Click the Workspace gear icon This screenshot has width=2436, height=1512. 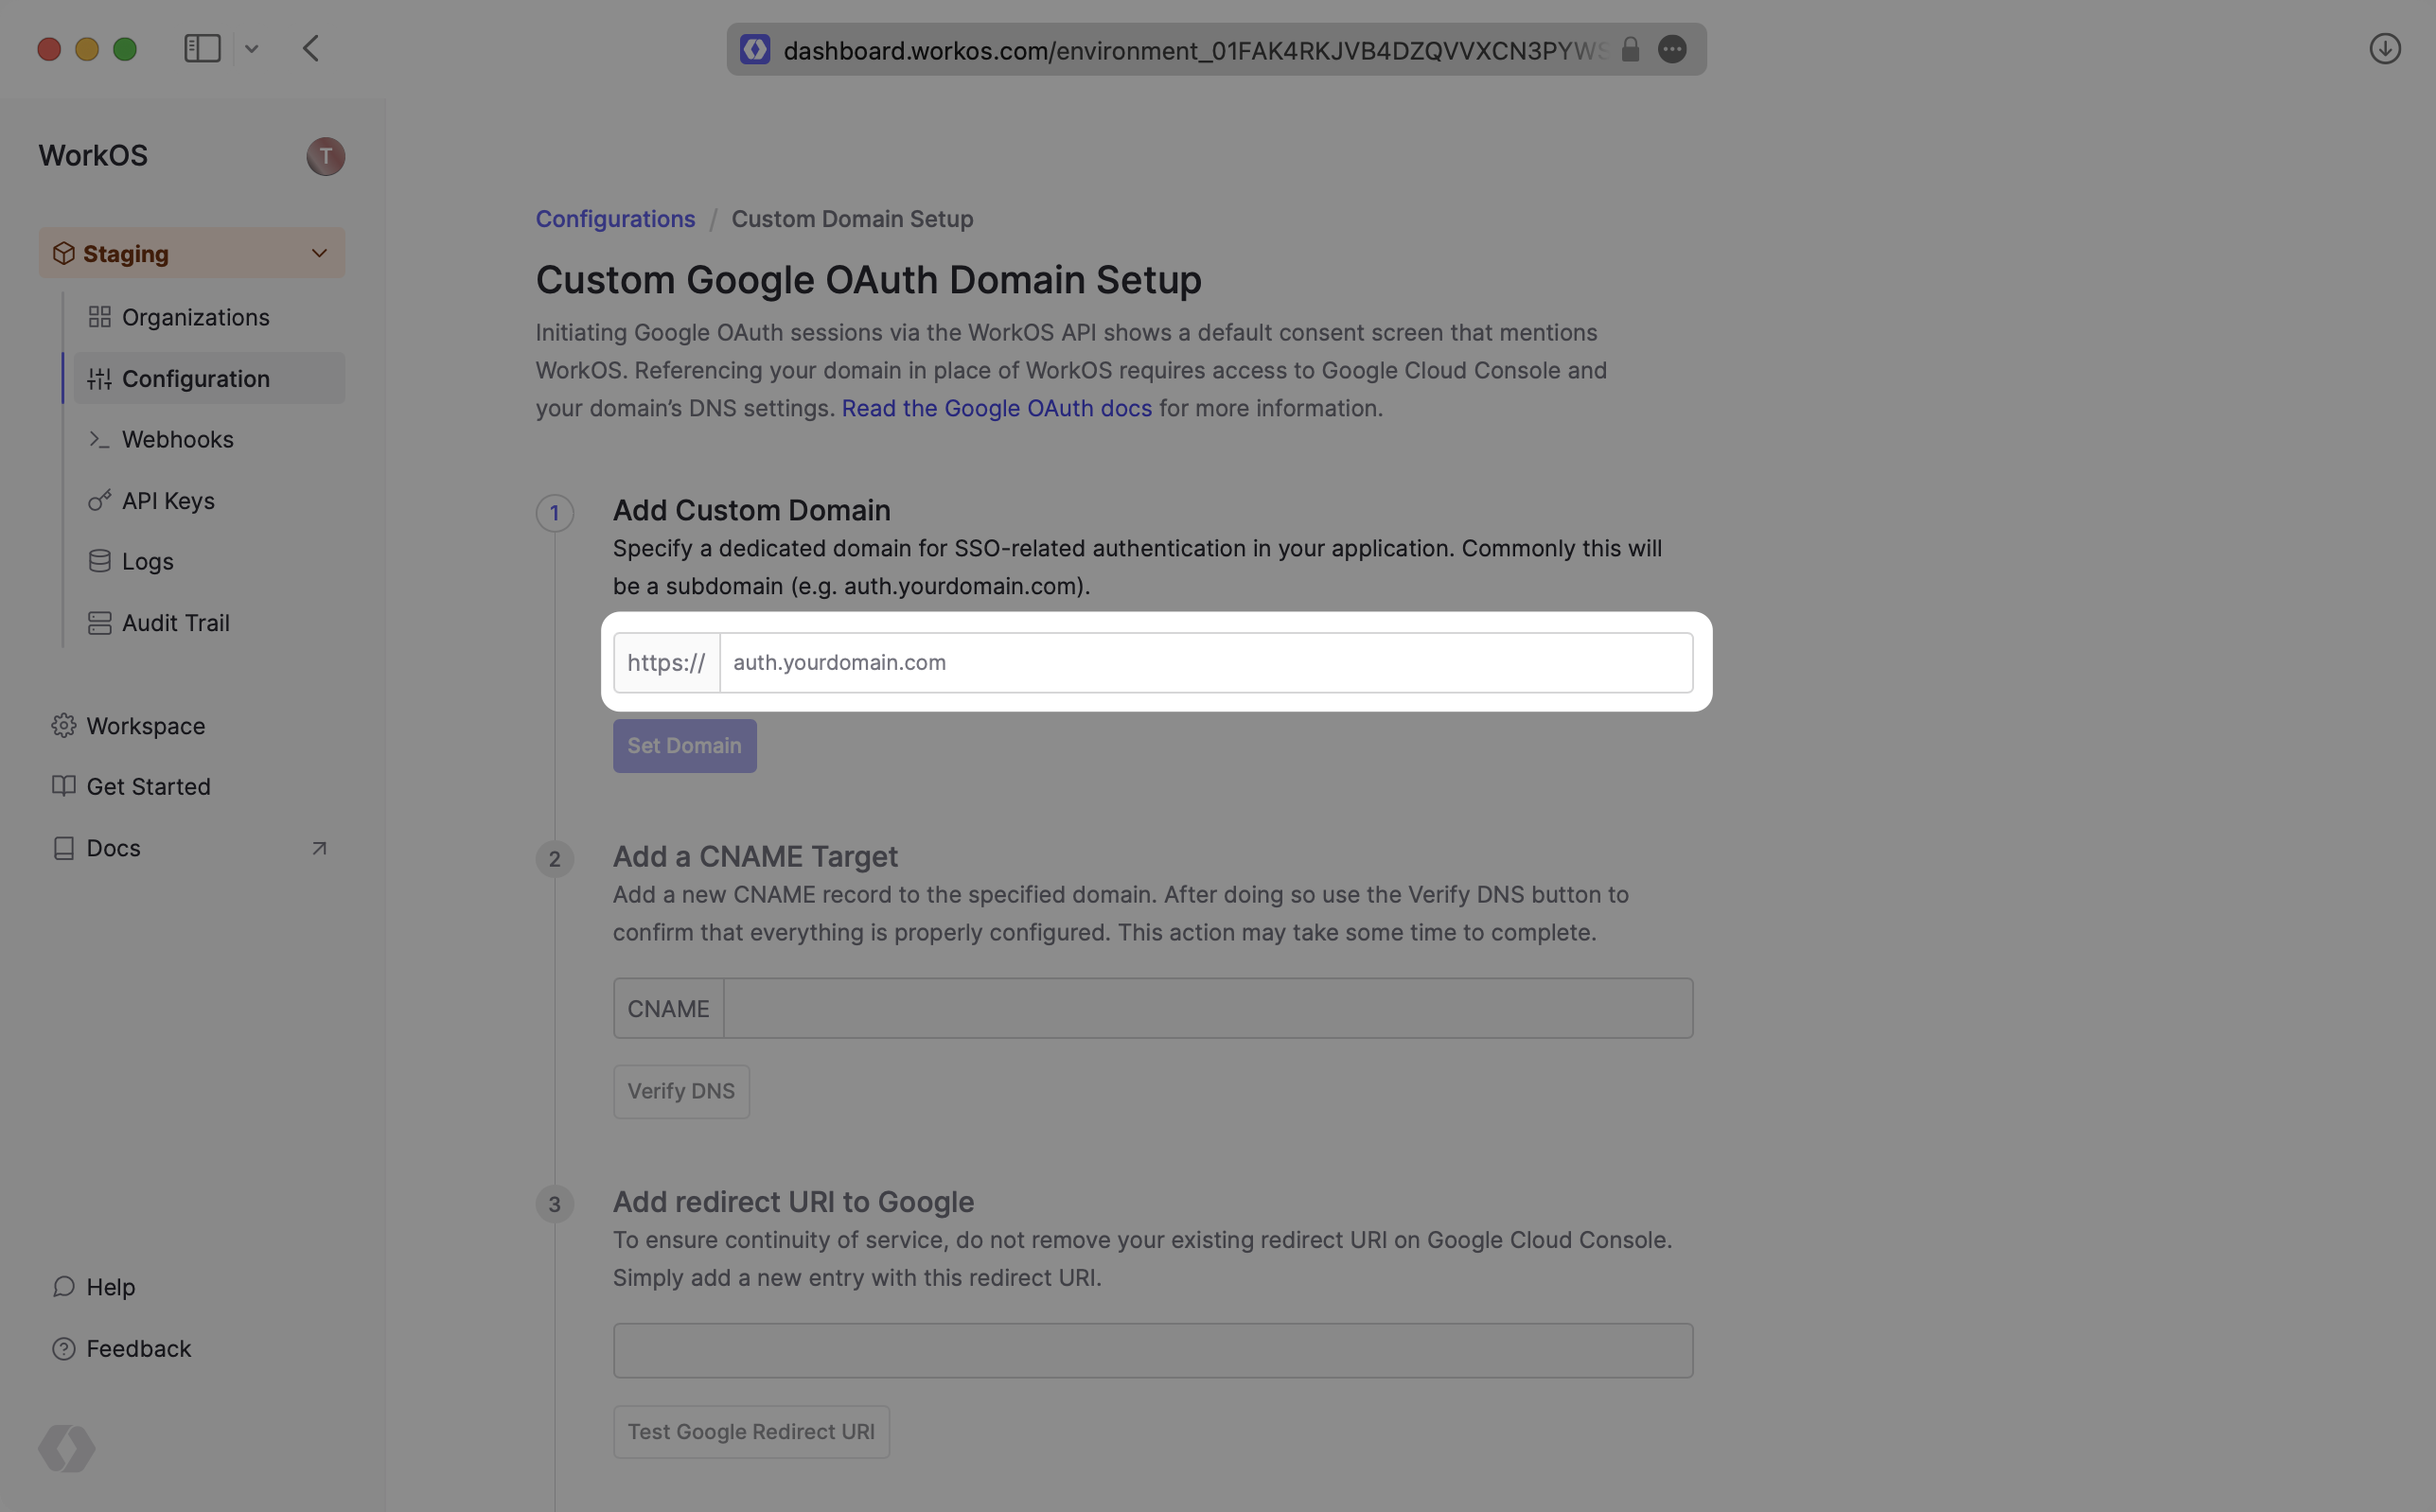point(64,726)
